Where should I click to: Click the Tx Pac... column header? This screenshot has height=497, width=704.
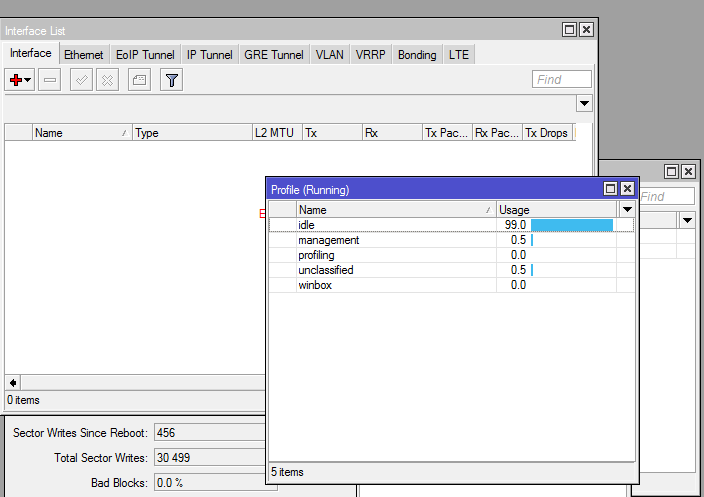click(x=447, y=133)
